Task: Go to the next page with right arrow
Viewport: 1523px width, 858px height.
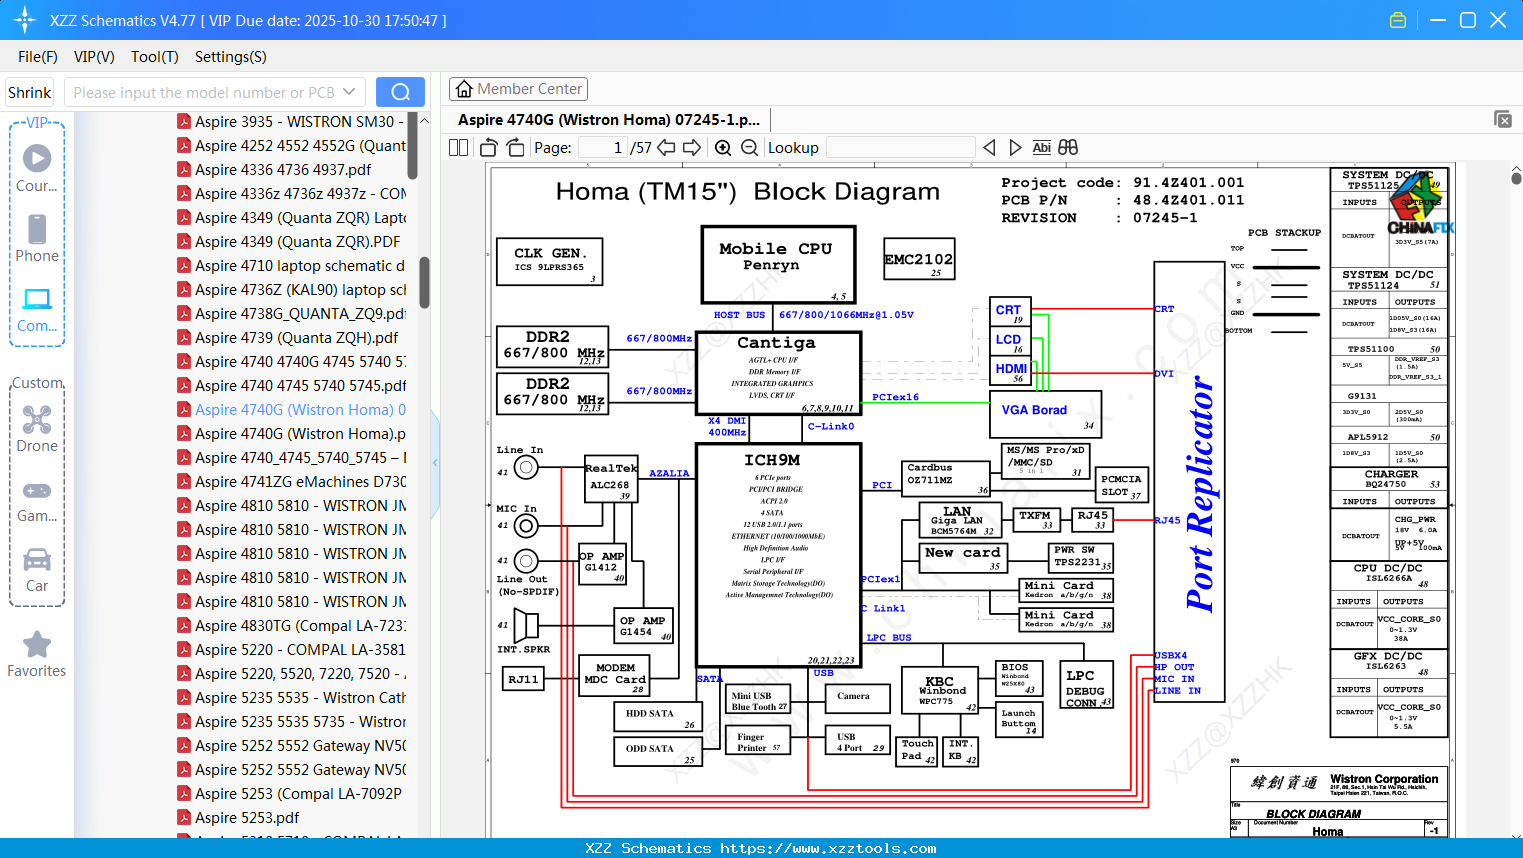Action: pos(692,148)
